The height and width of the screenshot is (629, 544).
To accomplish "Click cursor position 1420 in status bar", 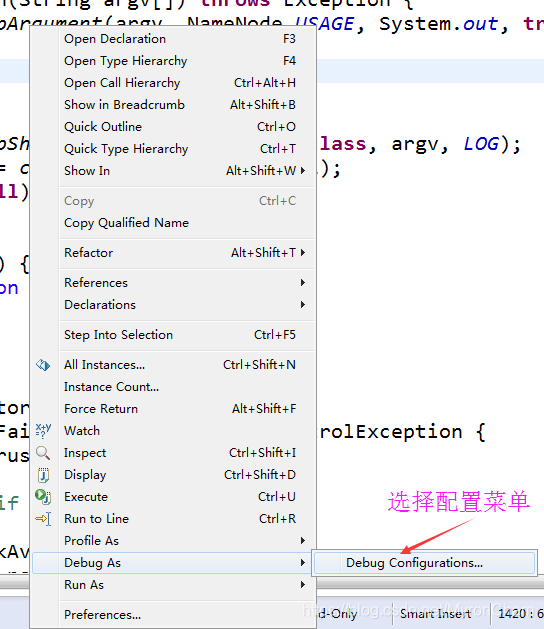I will click(x=521, y=614).
